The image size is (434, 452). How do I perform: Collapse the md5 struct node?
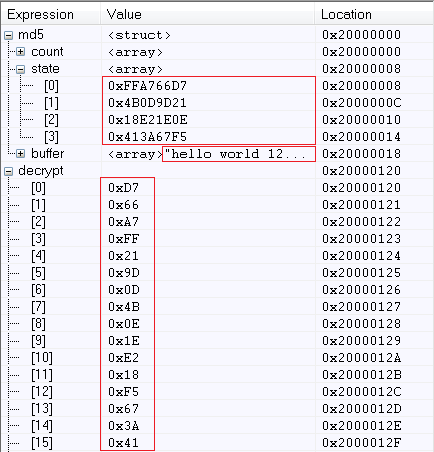[9, 36]
